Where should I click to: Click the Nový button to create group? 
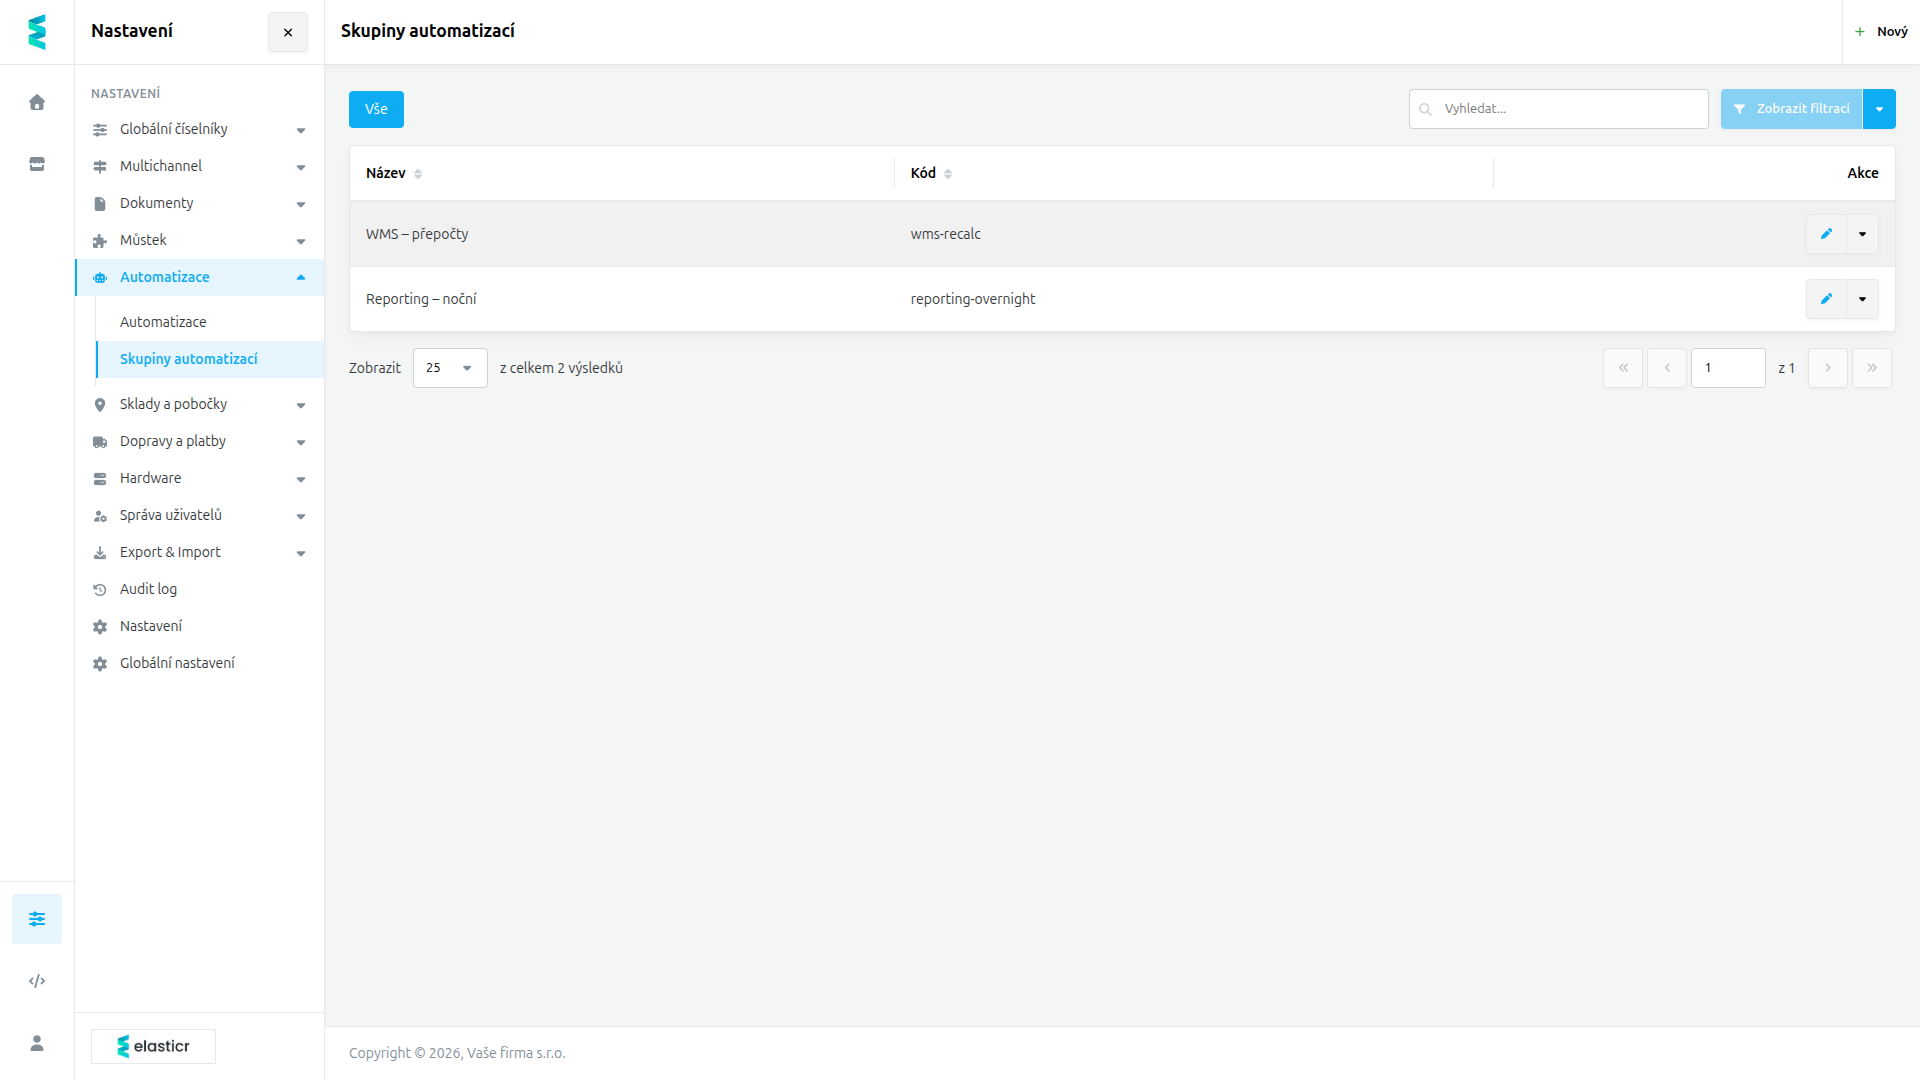pyautogui.click(x=1881, y=32)
